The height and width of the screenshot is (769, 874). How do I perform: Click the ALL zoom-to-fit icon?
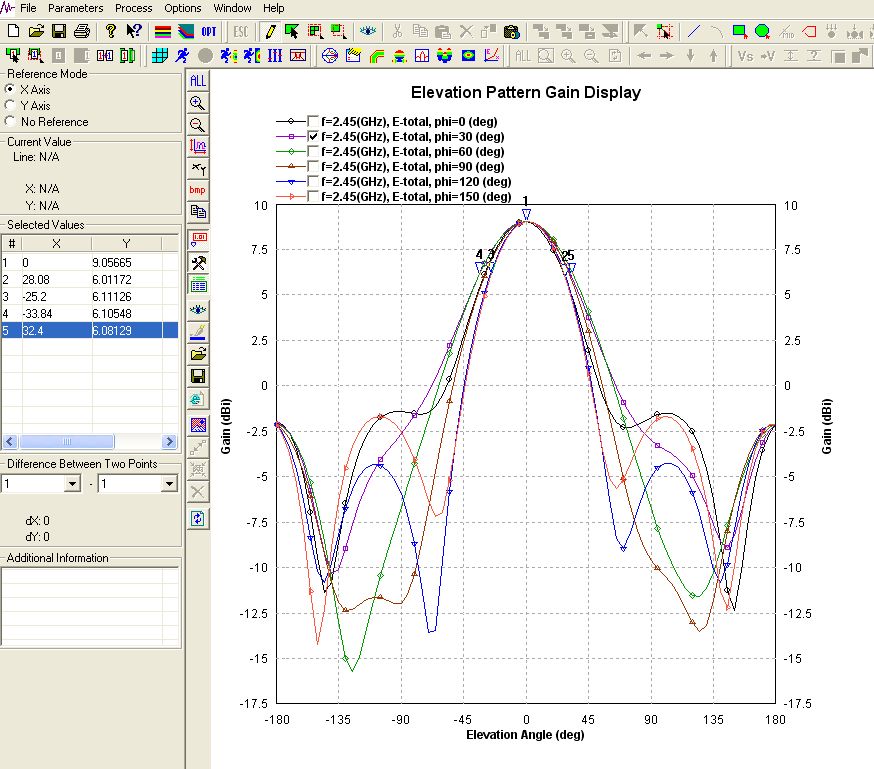point(198,80)
